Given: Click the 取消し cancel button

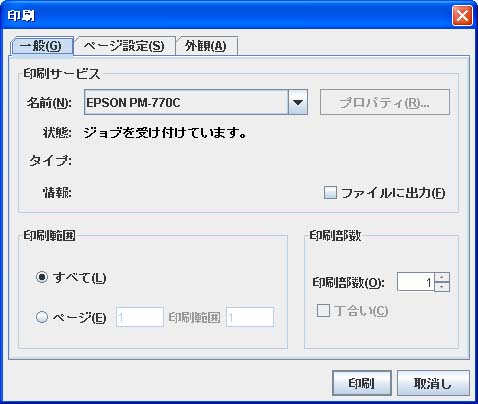Looking at the screenshot, I should (x=433, y=383).
